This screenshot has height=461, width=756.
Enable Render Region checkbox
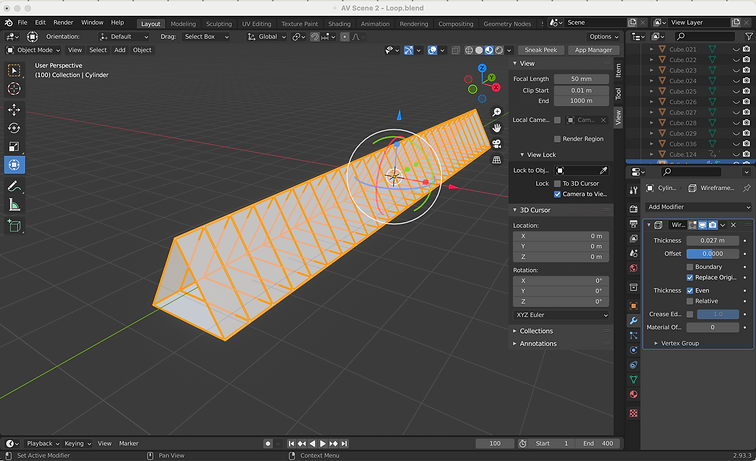(x=557, y=139)
